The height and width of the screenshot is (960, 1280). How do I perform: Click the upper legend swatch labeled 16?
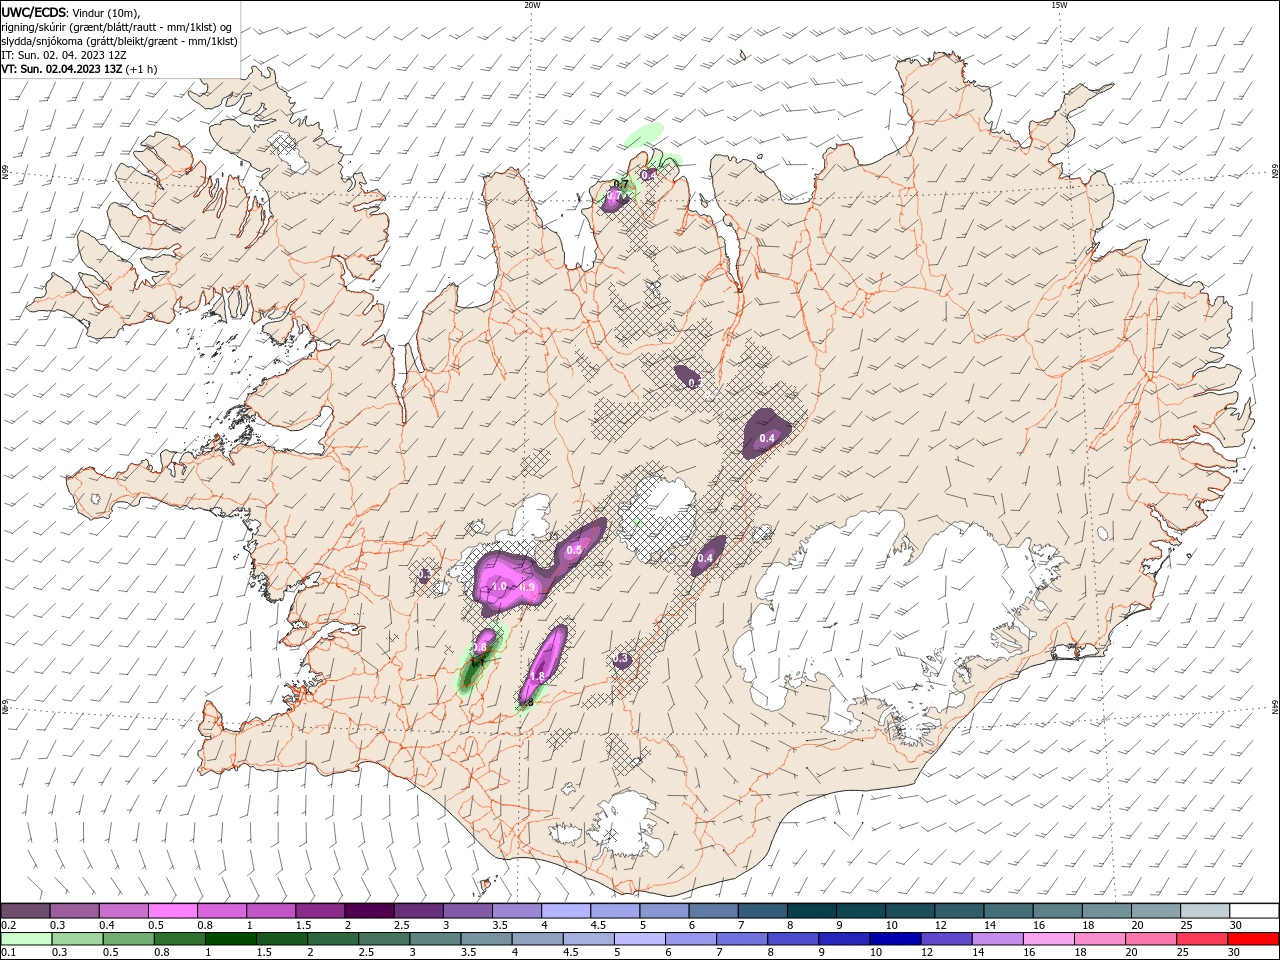pos(1059,910)
